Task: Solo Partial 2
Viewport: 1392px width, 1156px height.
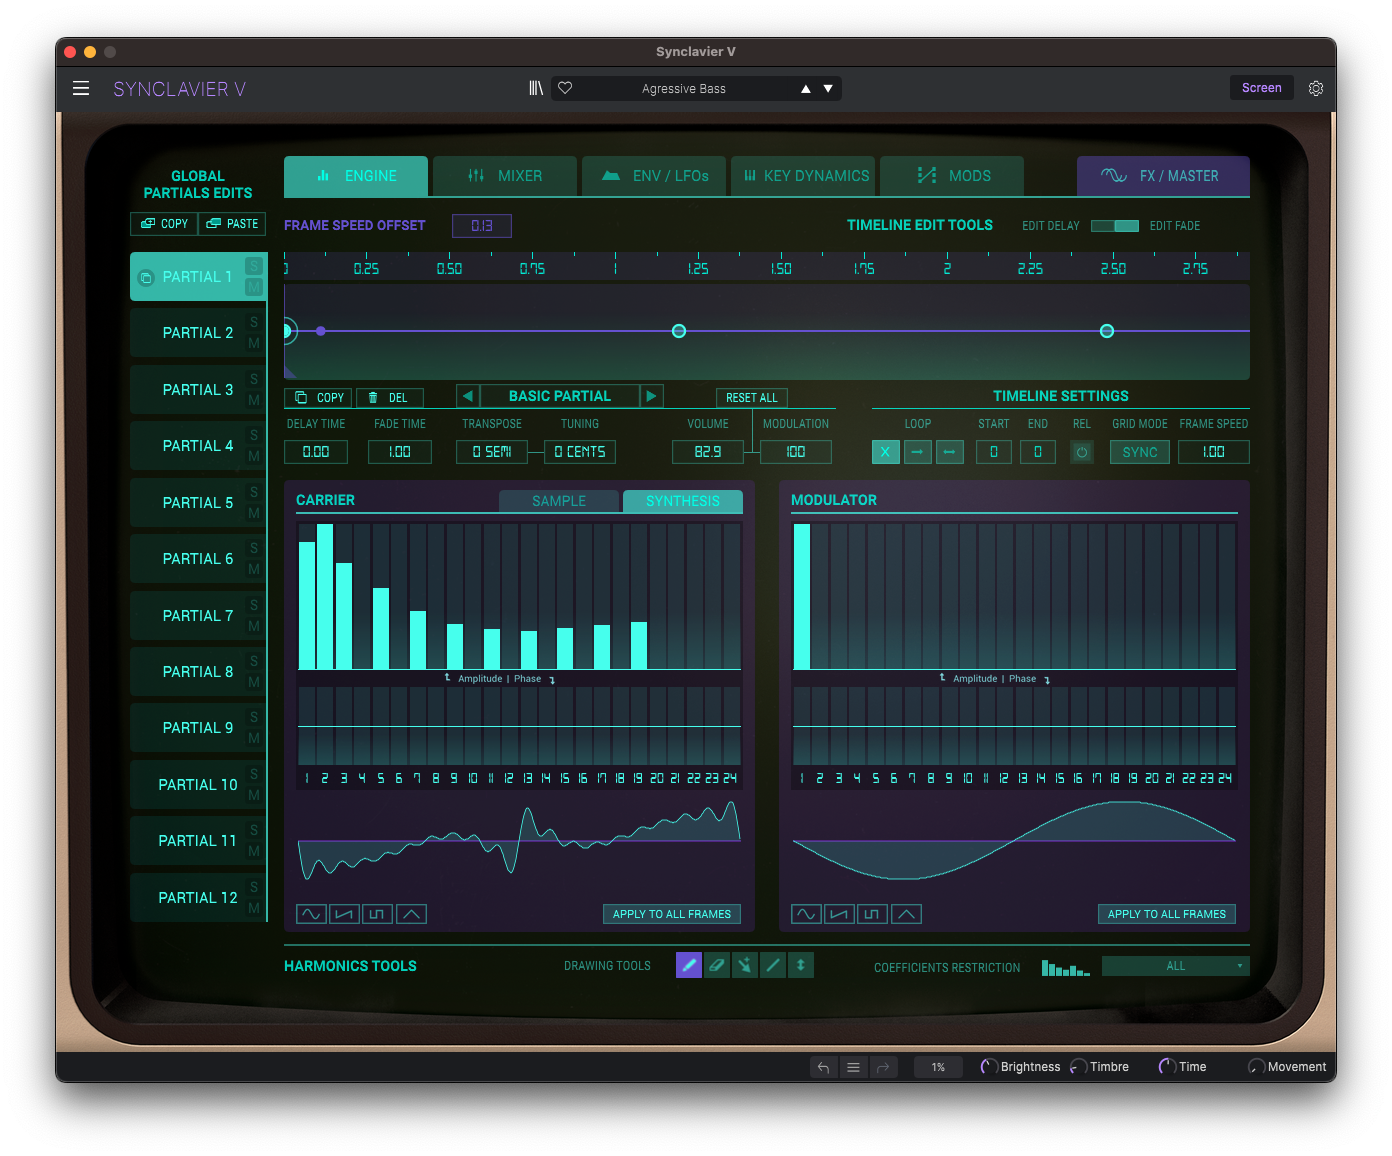Action: pyautogui.click(x=254, y=322)
